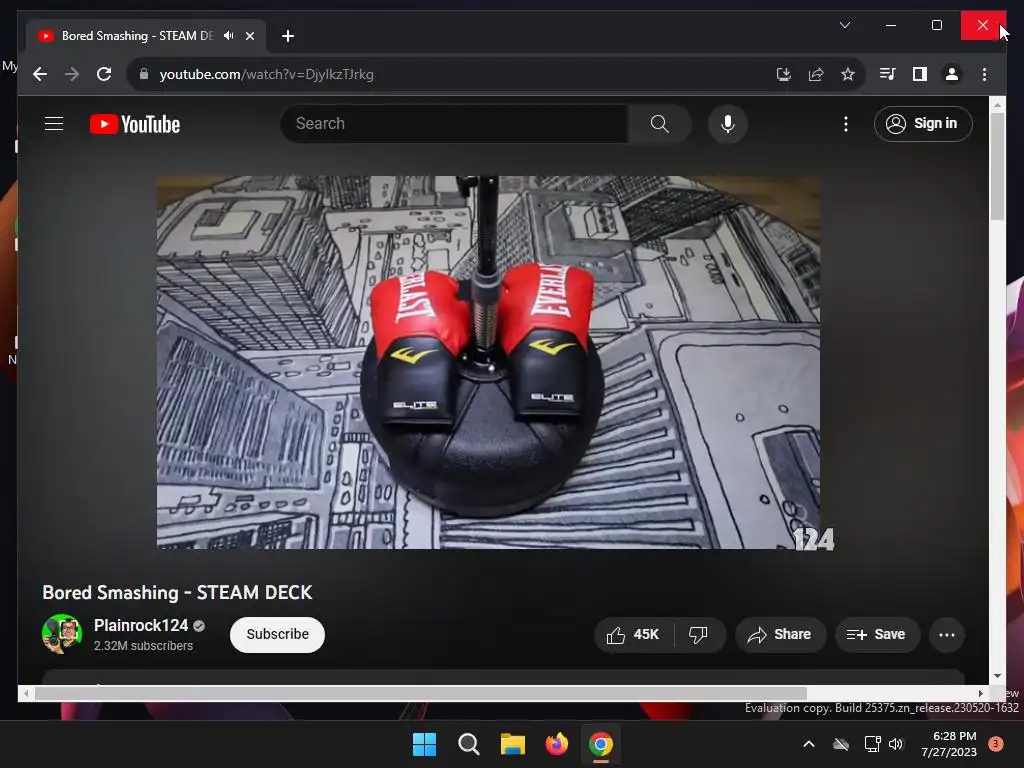Like the video with 45K likes
The height and width of the screenshot is (768, 1024).
tap(633, 635)
